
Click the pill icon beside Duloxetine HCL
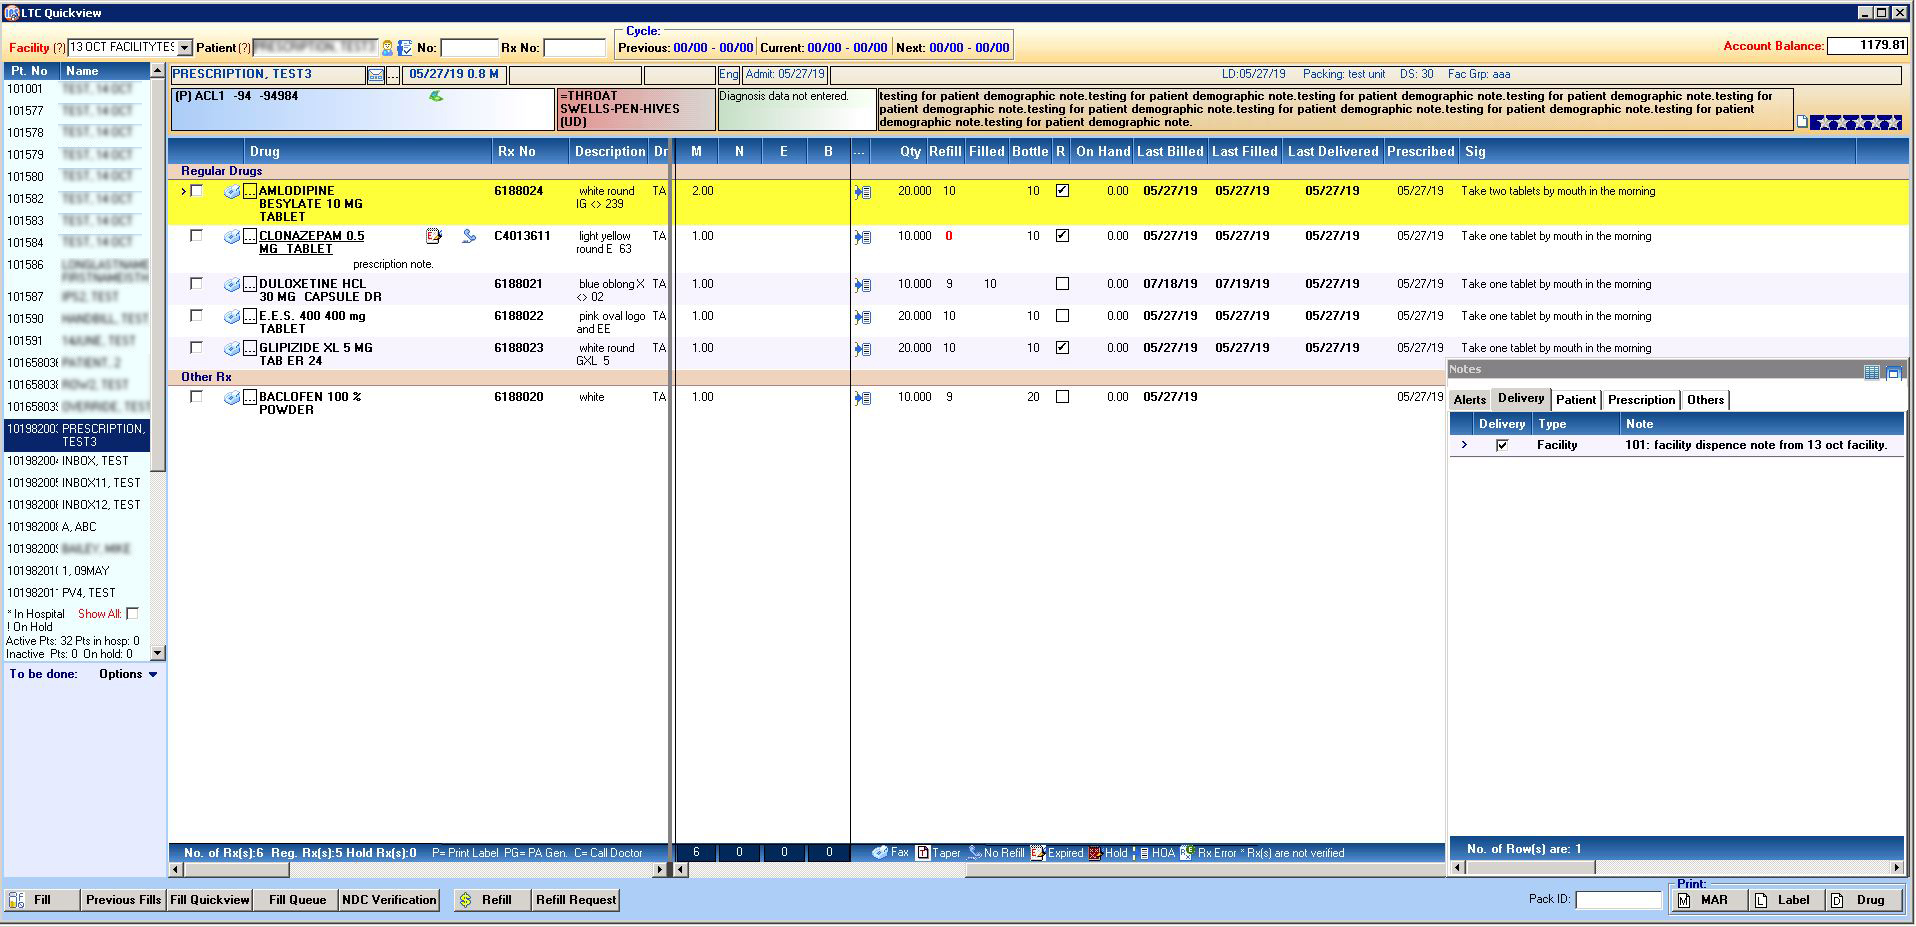coord(231,285)
